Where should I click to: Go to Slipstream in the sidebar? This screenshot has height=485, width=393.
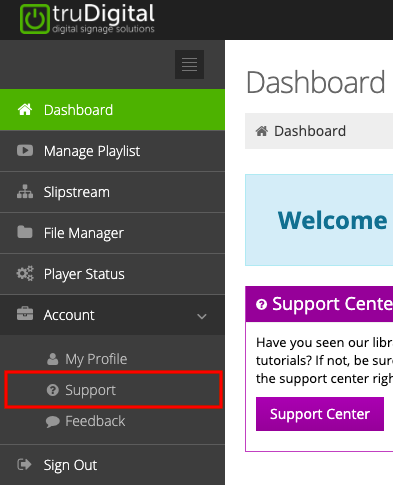[x=112, y=192]
